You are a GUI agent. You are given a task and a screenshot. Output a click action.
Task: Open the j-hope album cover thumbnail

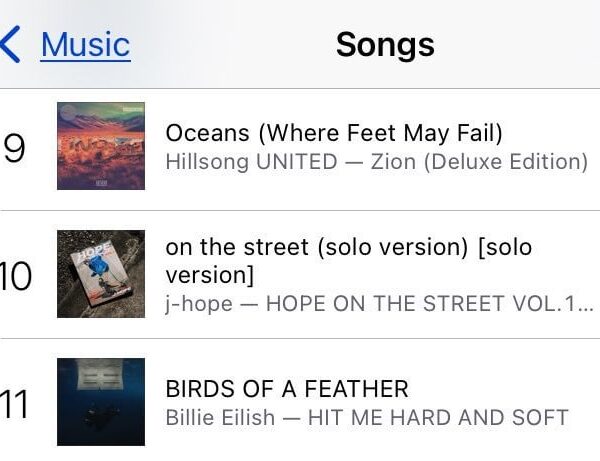100,274
